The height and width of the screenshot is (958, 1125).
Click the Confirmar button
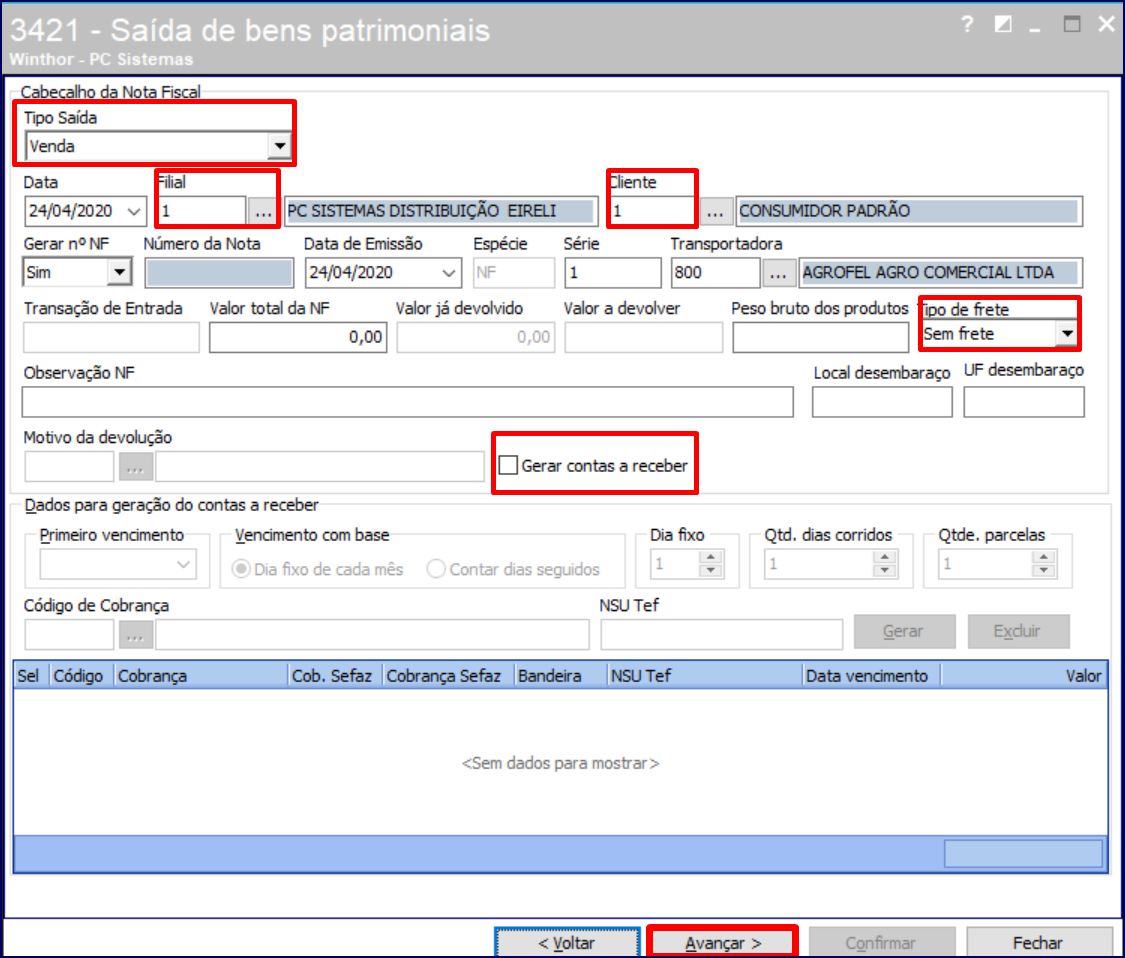pos(881,943)
